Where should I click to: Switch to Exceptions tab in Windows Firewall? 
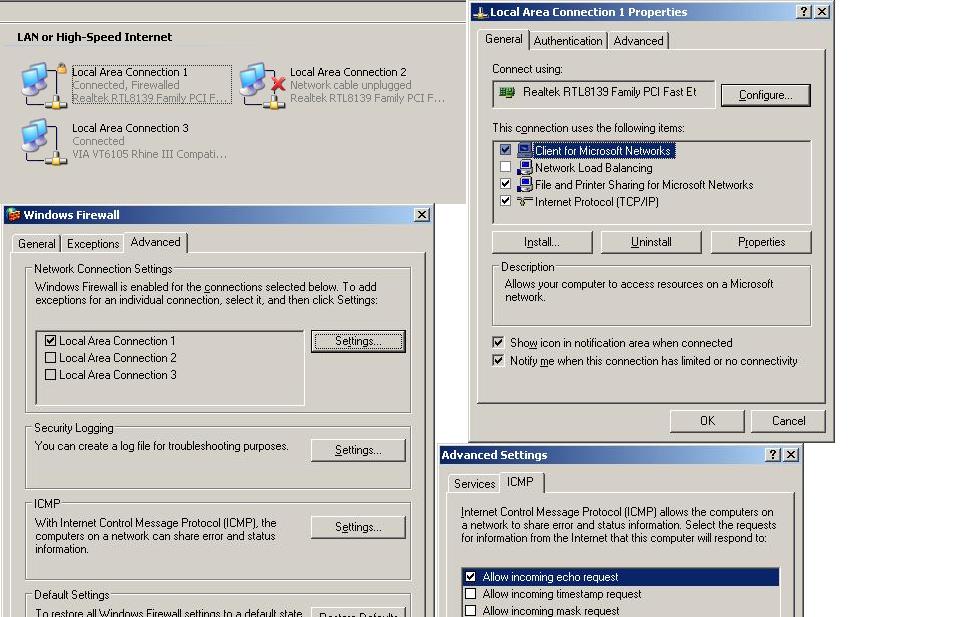point(93,244)
